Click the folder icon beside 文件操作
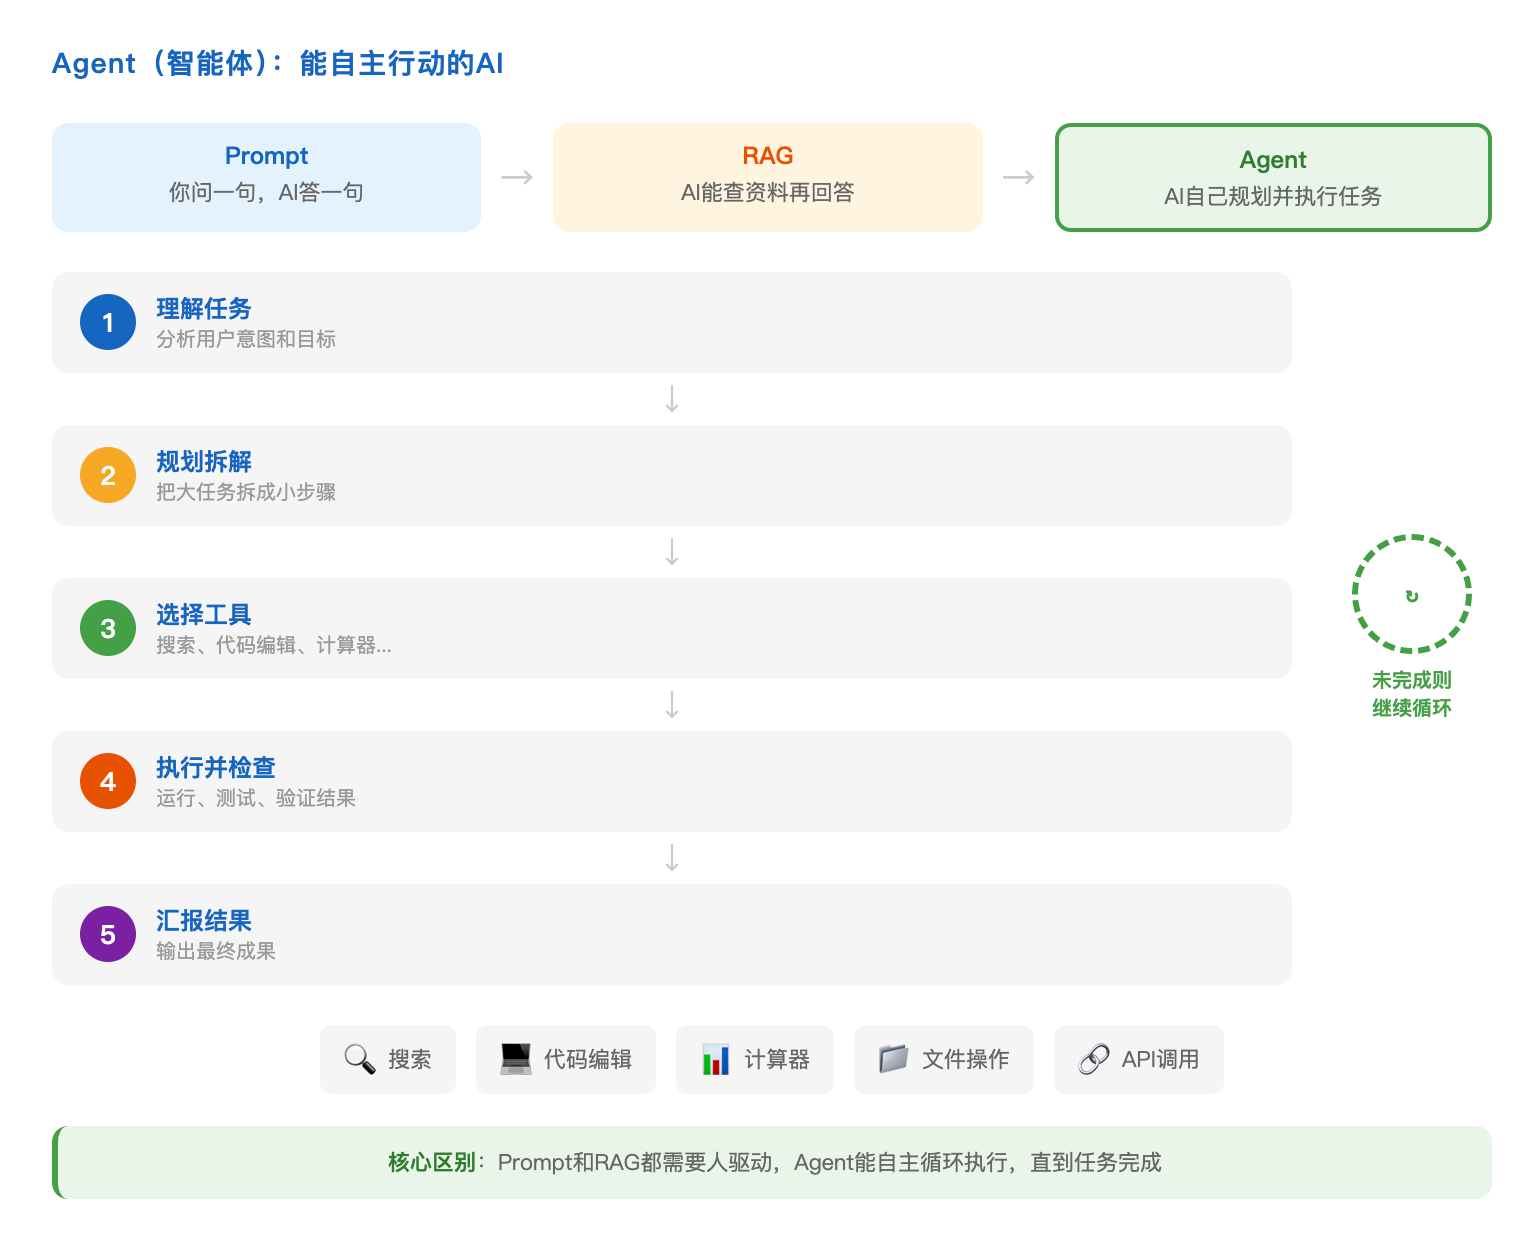1540x1238 pixels. click(893, 1059)
